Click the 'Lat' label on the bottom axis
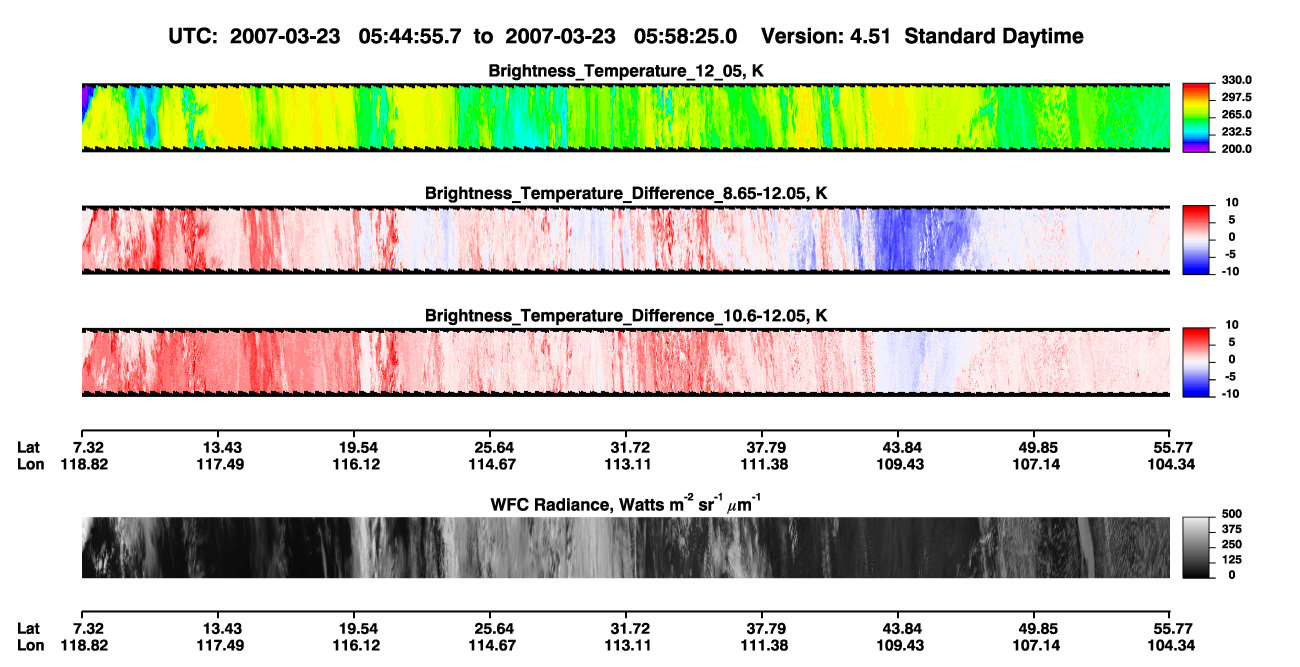The height and width of the screenshot is (667, 1300). [29, 629]
